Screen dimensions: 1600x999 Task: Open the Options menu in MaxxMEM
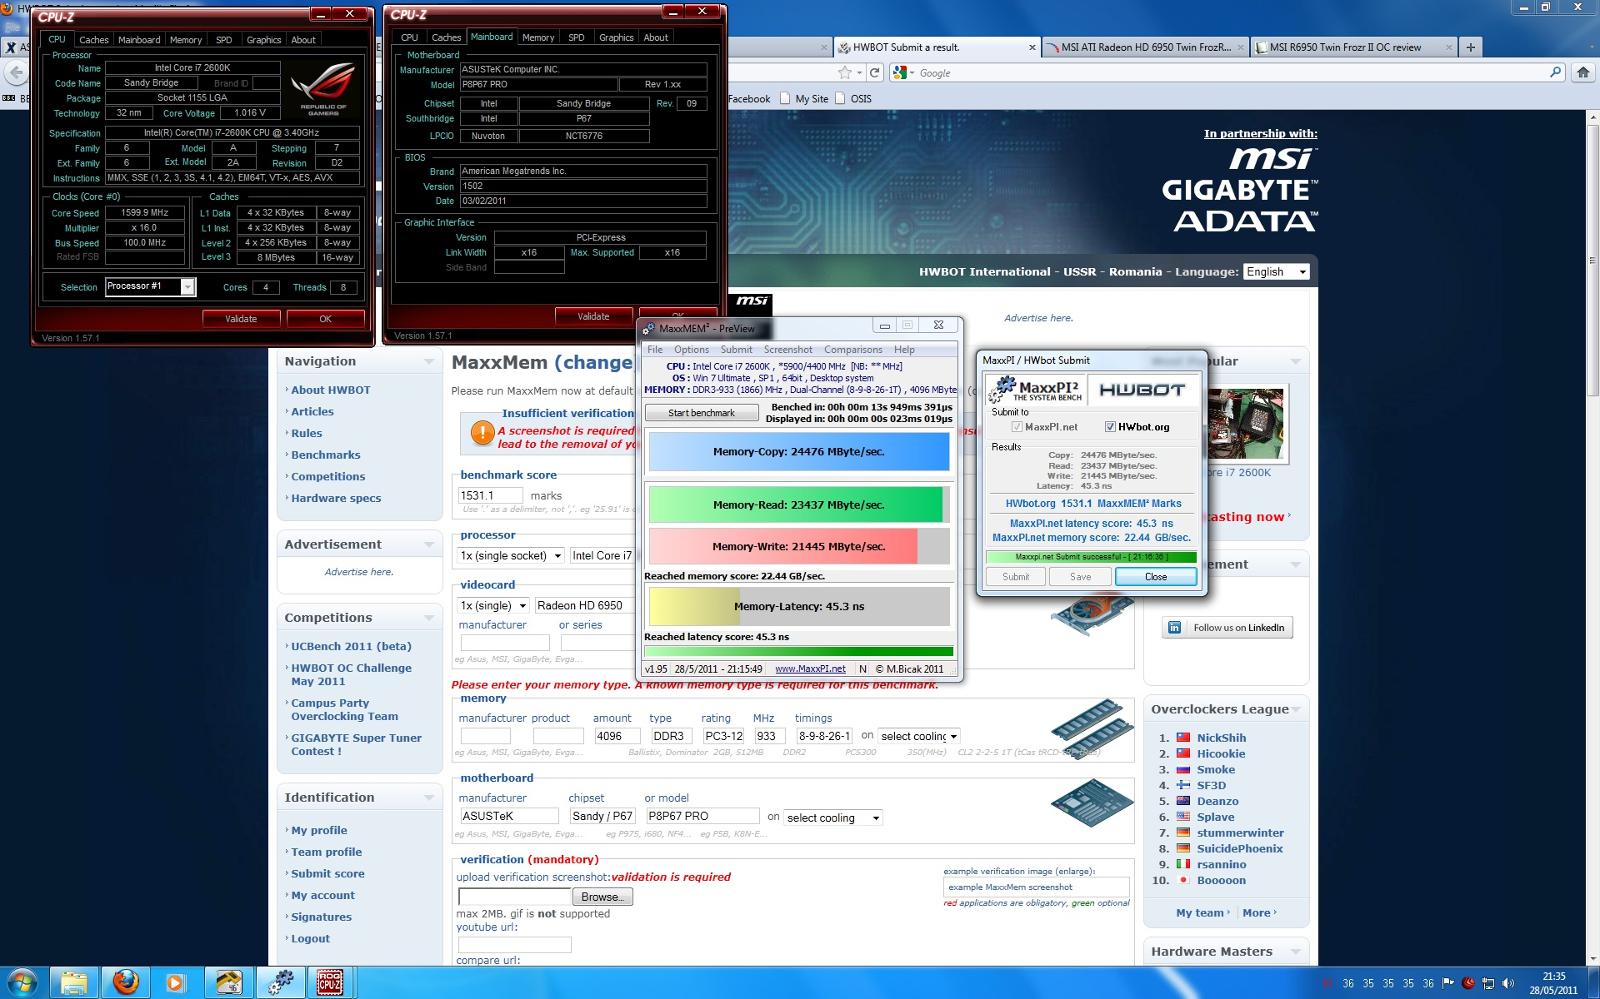coord(691,350)
